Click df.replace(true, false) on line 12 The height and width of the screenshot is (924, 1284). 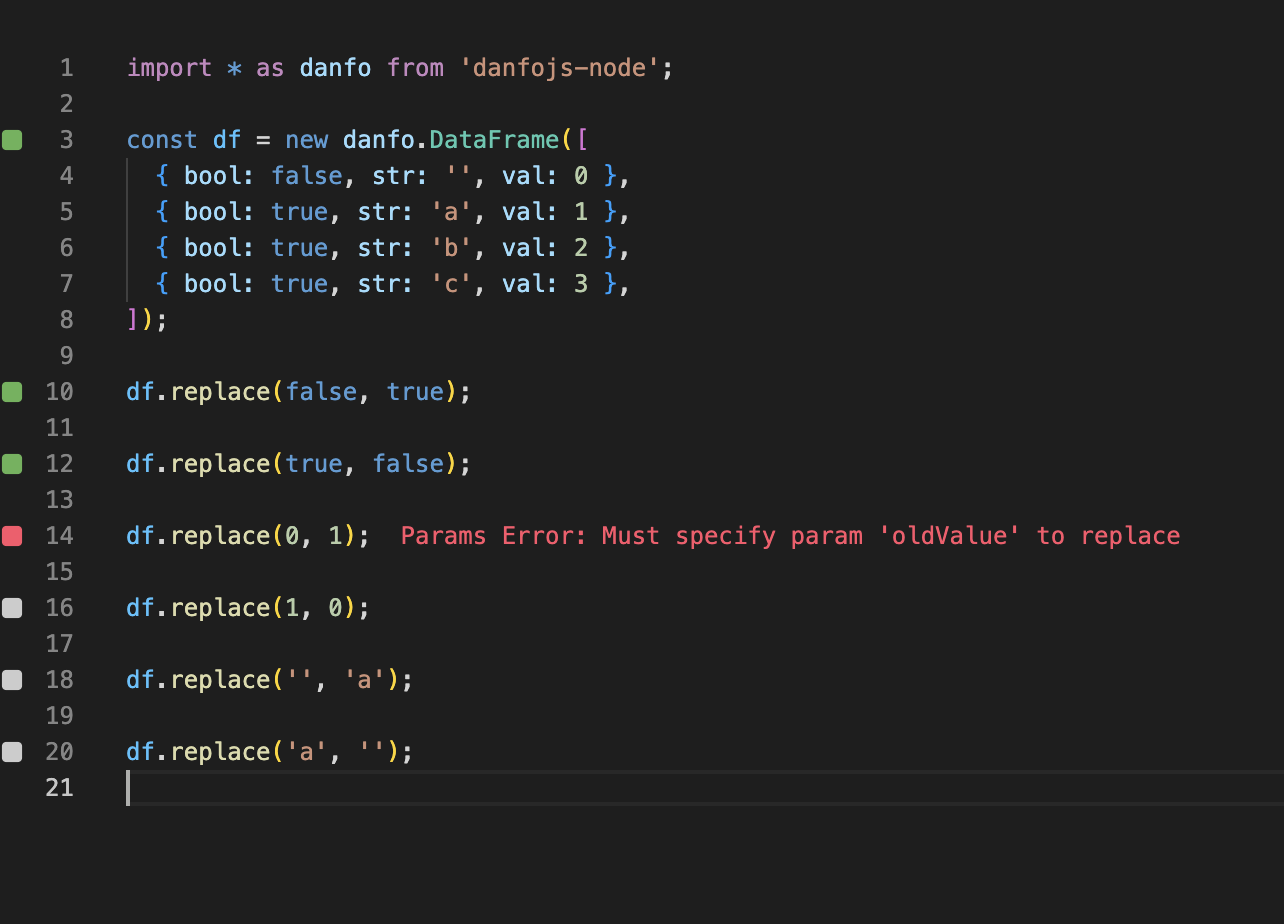(x=298, y=464)
